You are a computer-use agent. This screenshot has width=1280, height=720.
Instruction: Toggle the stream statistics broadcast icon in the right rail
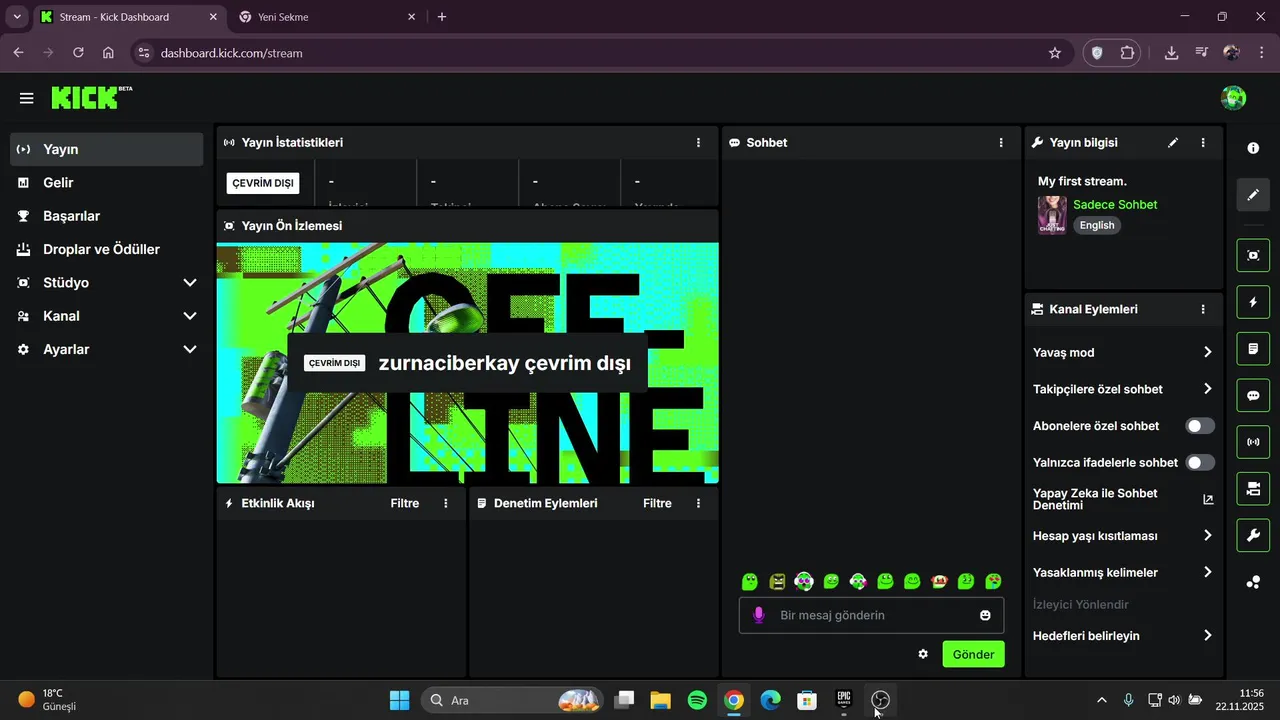coord(1253,442)
